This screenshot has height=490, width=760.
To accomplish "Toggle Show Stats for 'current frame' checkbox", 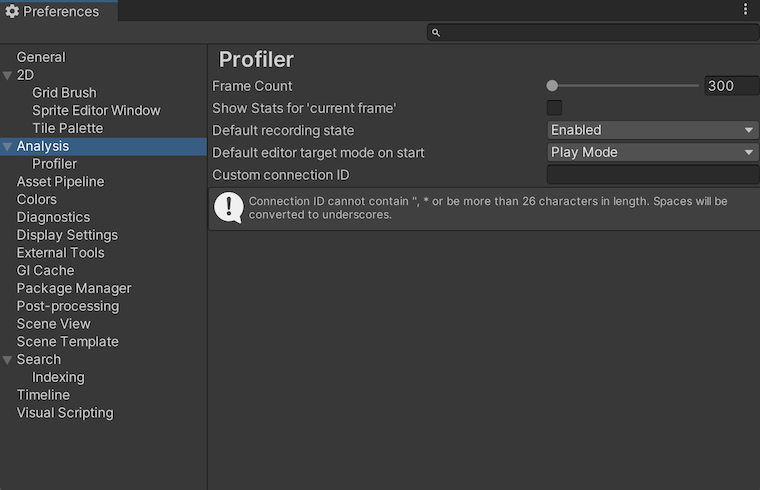I will 554,108.
